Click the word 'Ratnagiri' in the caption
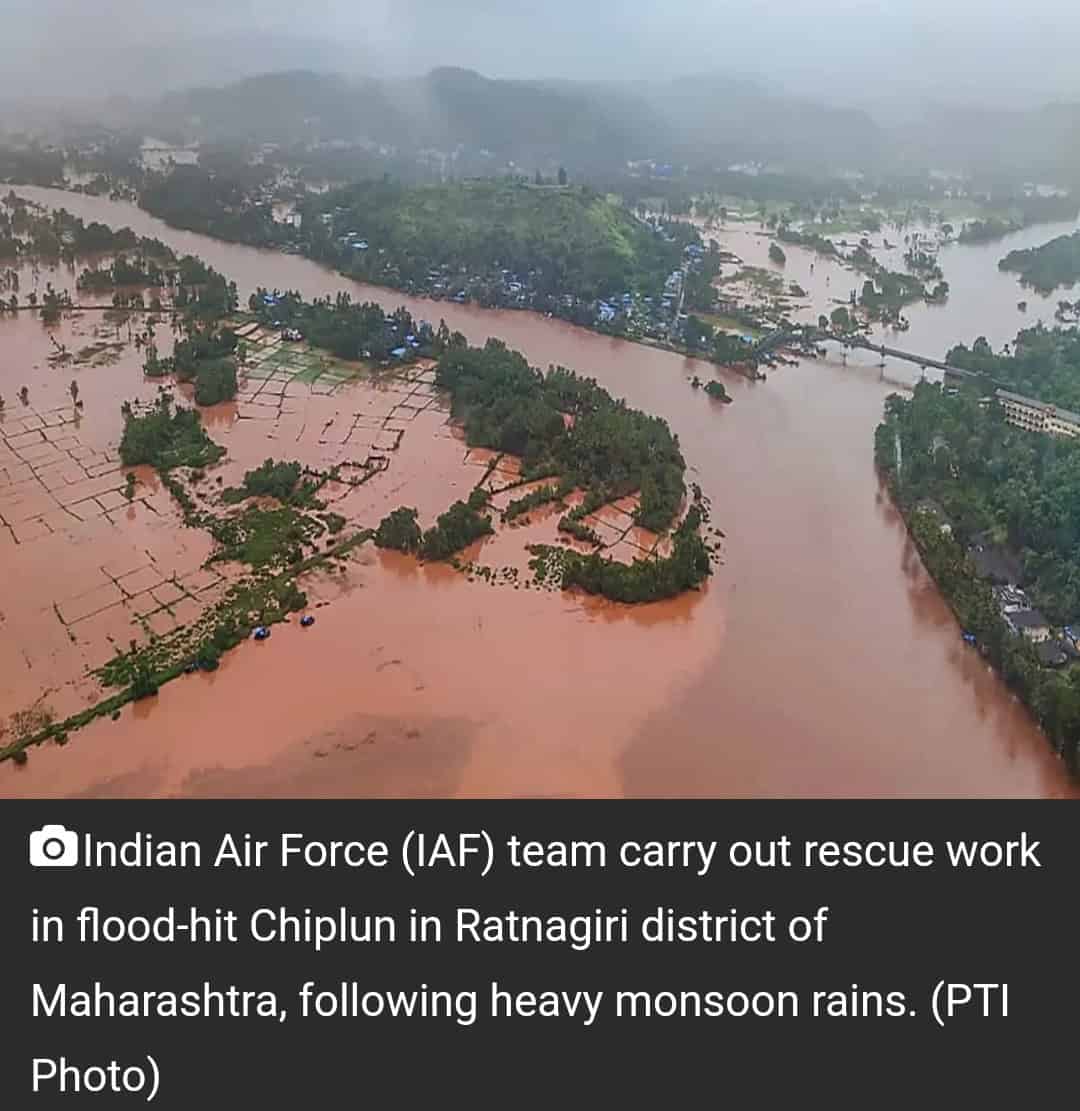Viewport: 1080px width, 1111px height. pyautogui.click(x=541, y=925)
